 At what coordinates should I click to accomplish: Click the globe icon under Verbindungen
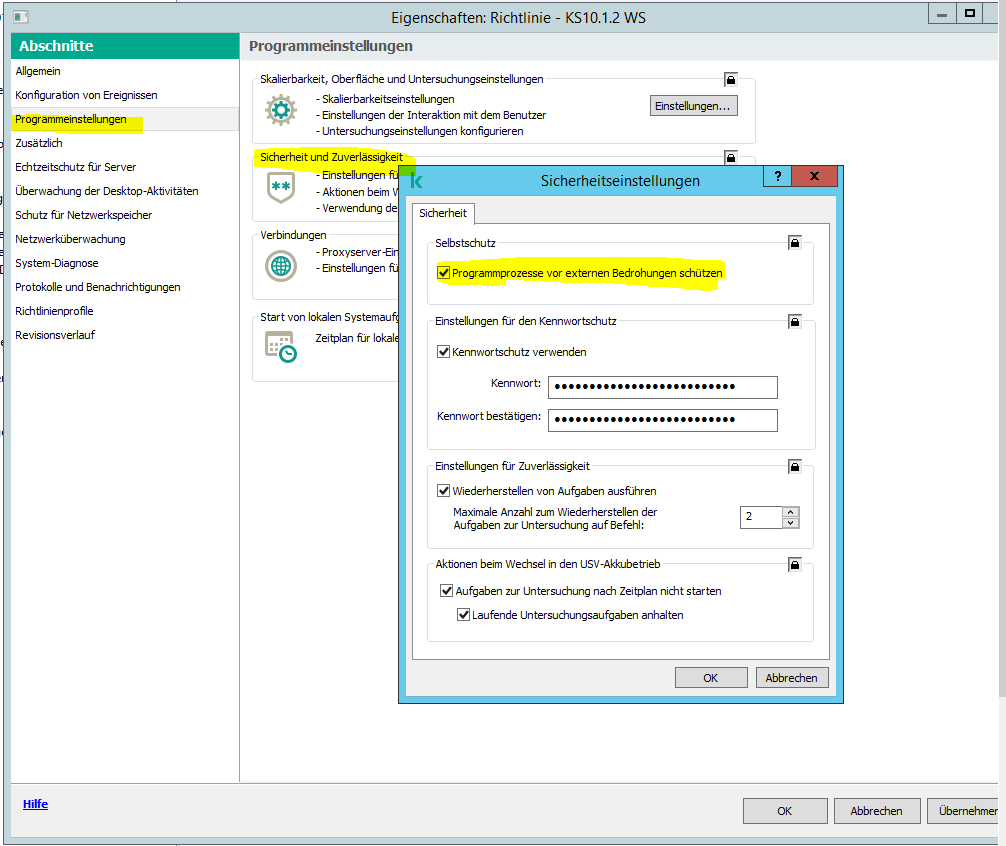click(x=281, y=266)
